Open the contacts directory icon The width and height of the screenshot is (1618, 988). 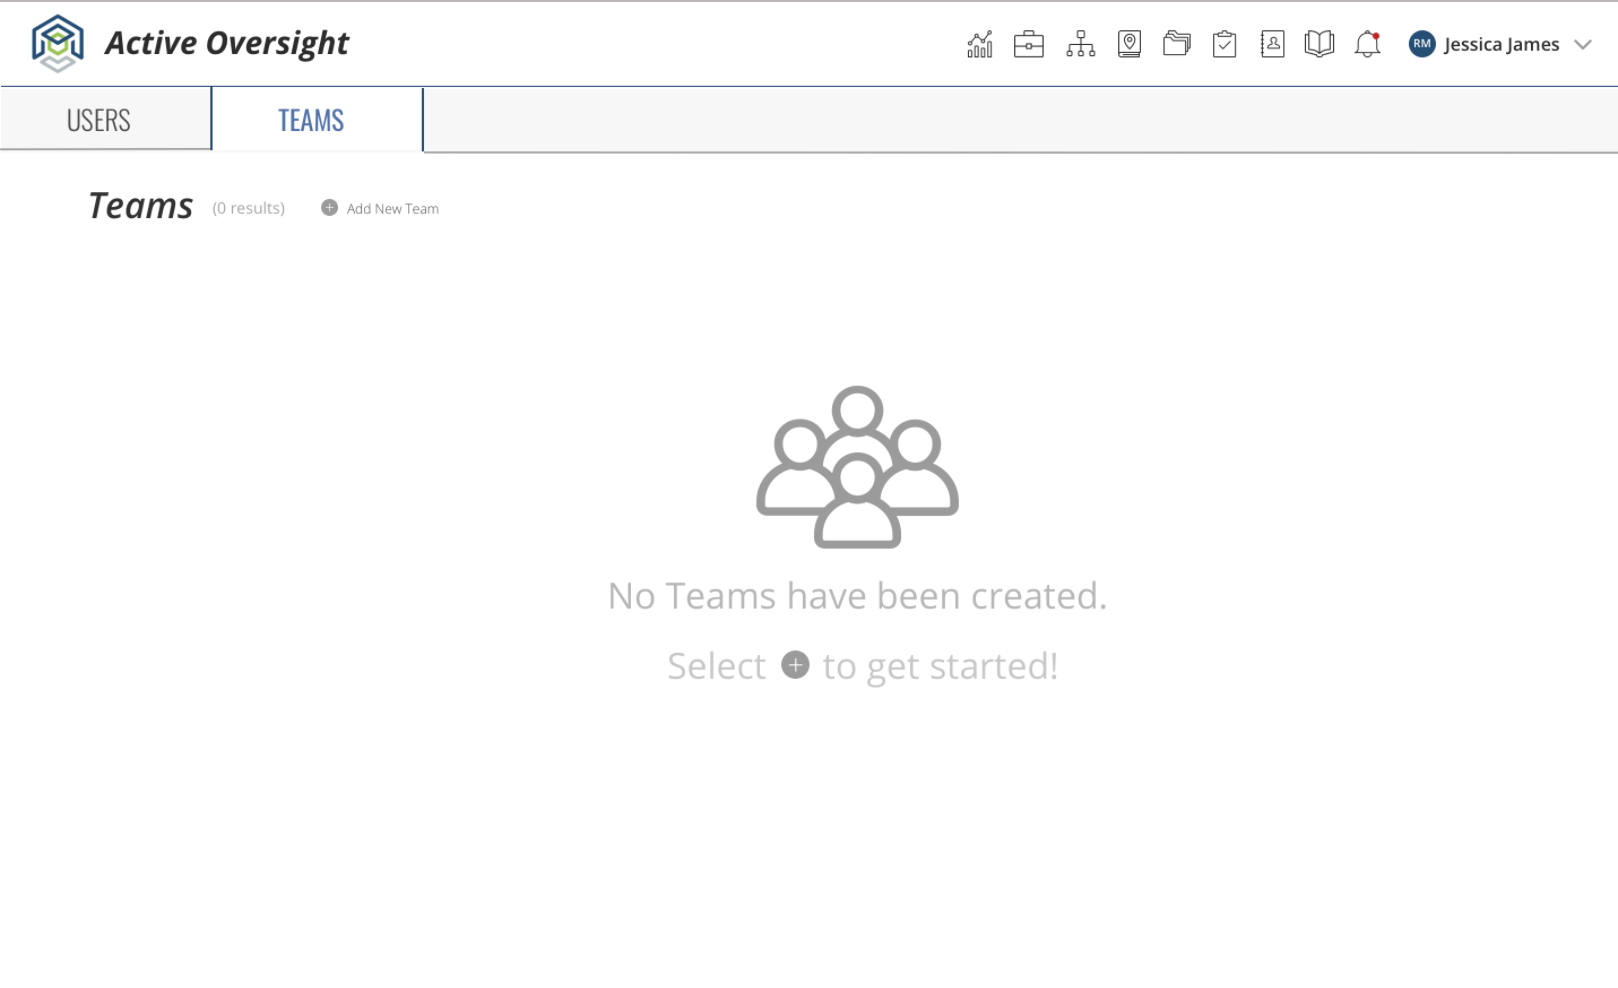[x=1272, y=43]
